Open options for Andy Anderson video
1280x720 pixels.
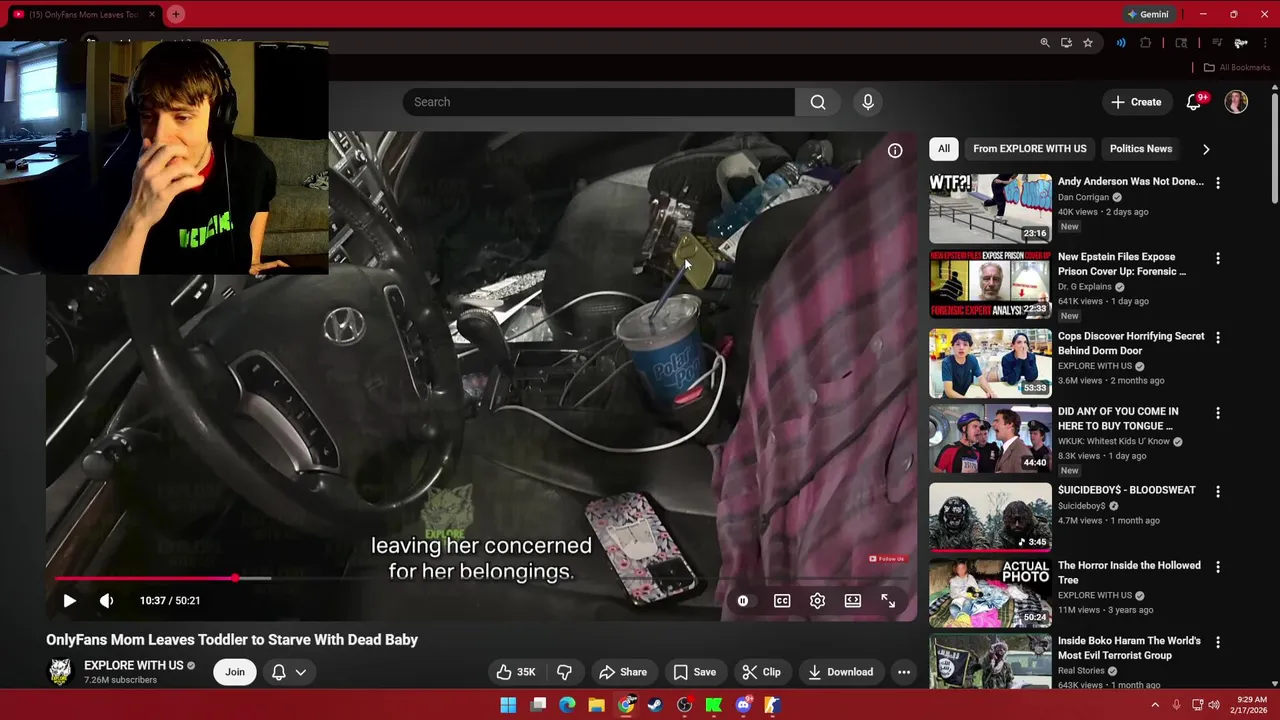coord(1218,183)
